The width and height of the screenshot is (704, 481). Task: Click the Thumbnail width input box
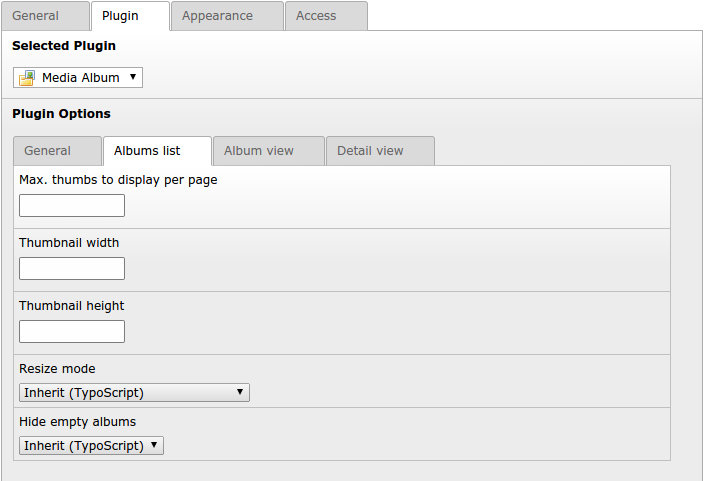tap(72, 268)
